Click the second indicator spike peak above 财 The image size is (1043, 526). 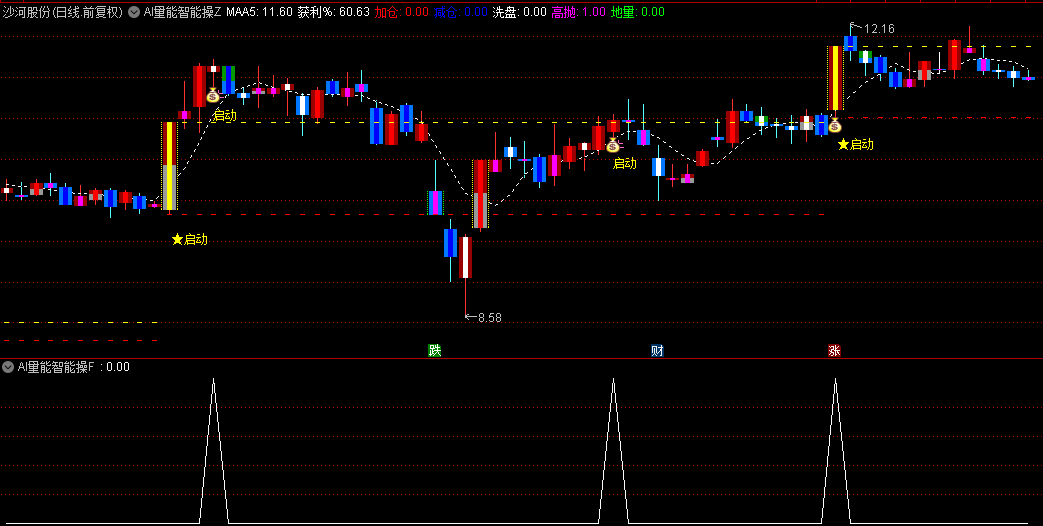(613, 379)
